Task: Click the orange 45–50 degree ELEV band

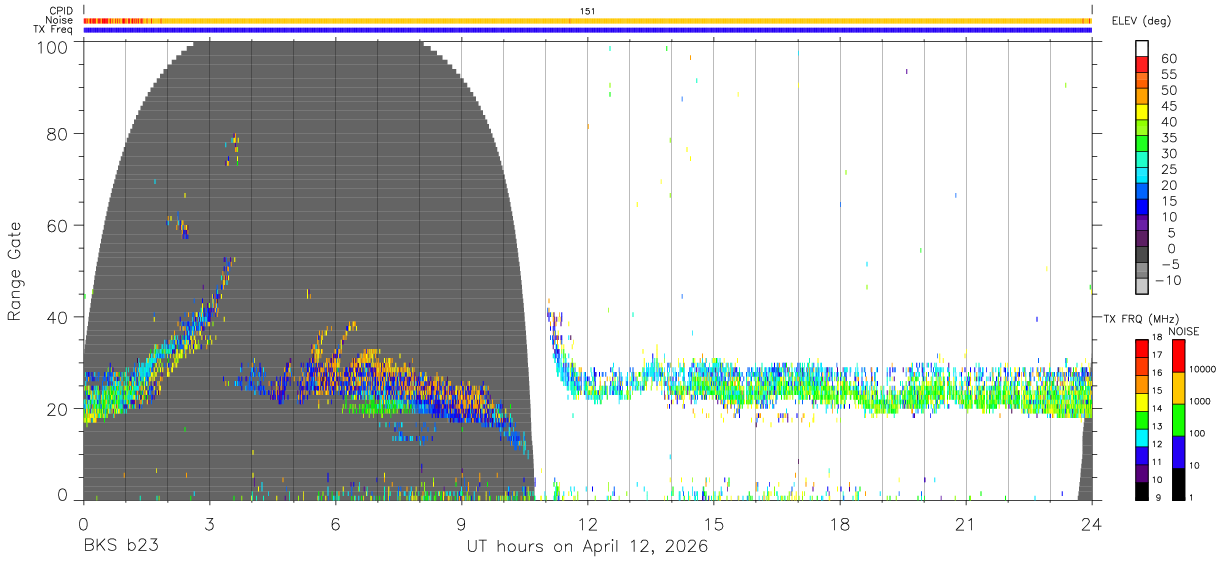Action: click(1141, 96)
